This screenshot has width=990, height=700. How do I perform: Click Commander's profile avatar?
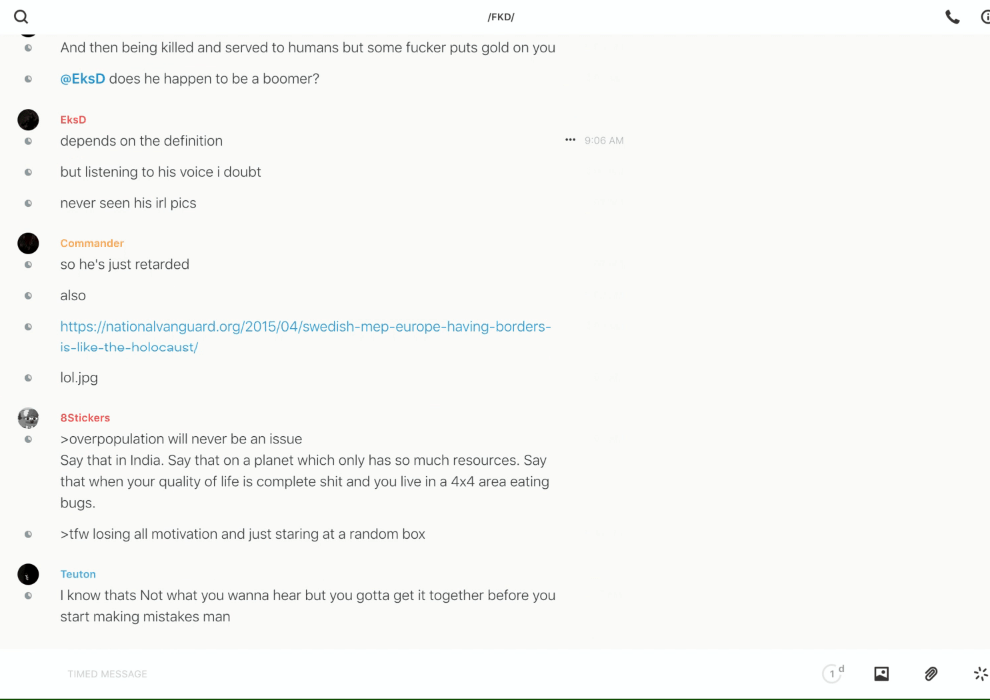pos(28,243)
